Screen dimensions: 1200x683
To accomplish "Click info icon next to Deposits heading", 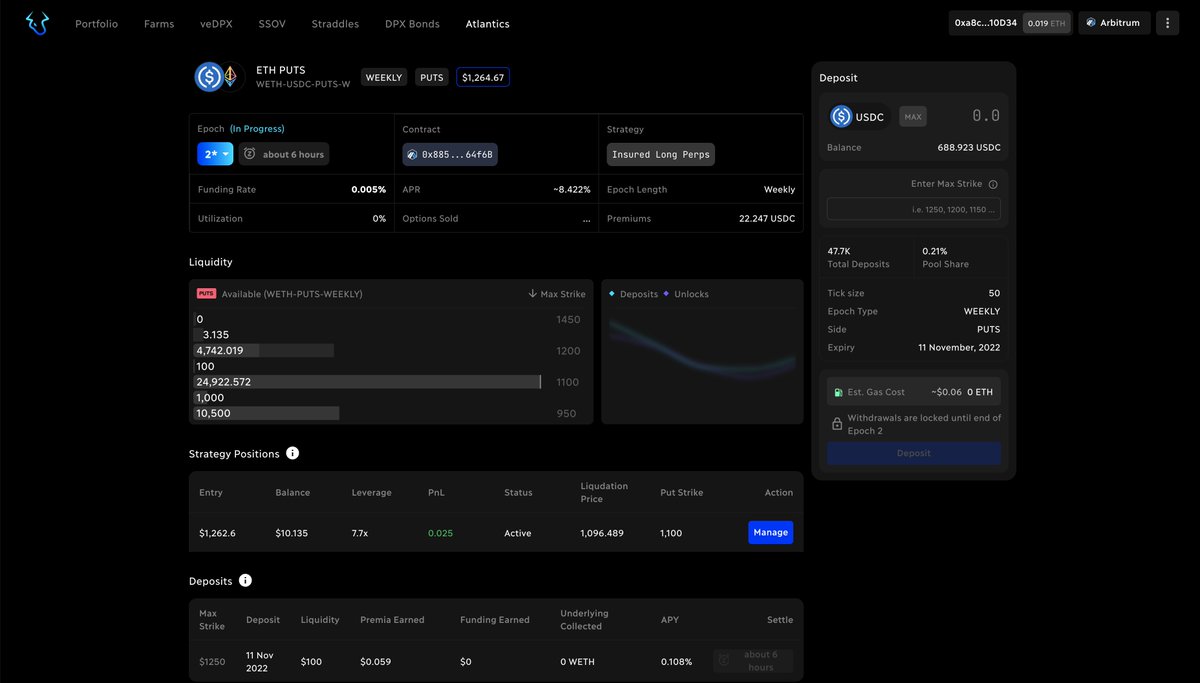I will pos(245,580).
